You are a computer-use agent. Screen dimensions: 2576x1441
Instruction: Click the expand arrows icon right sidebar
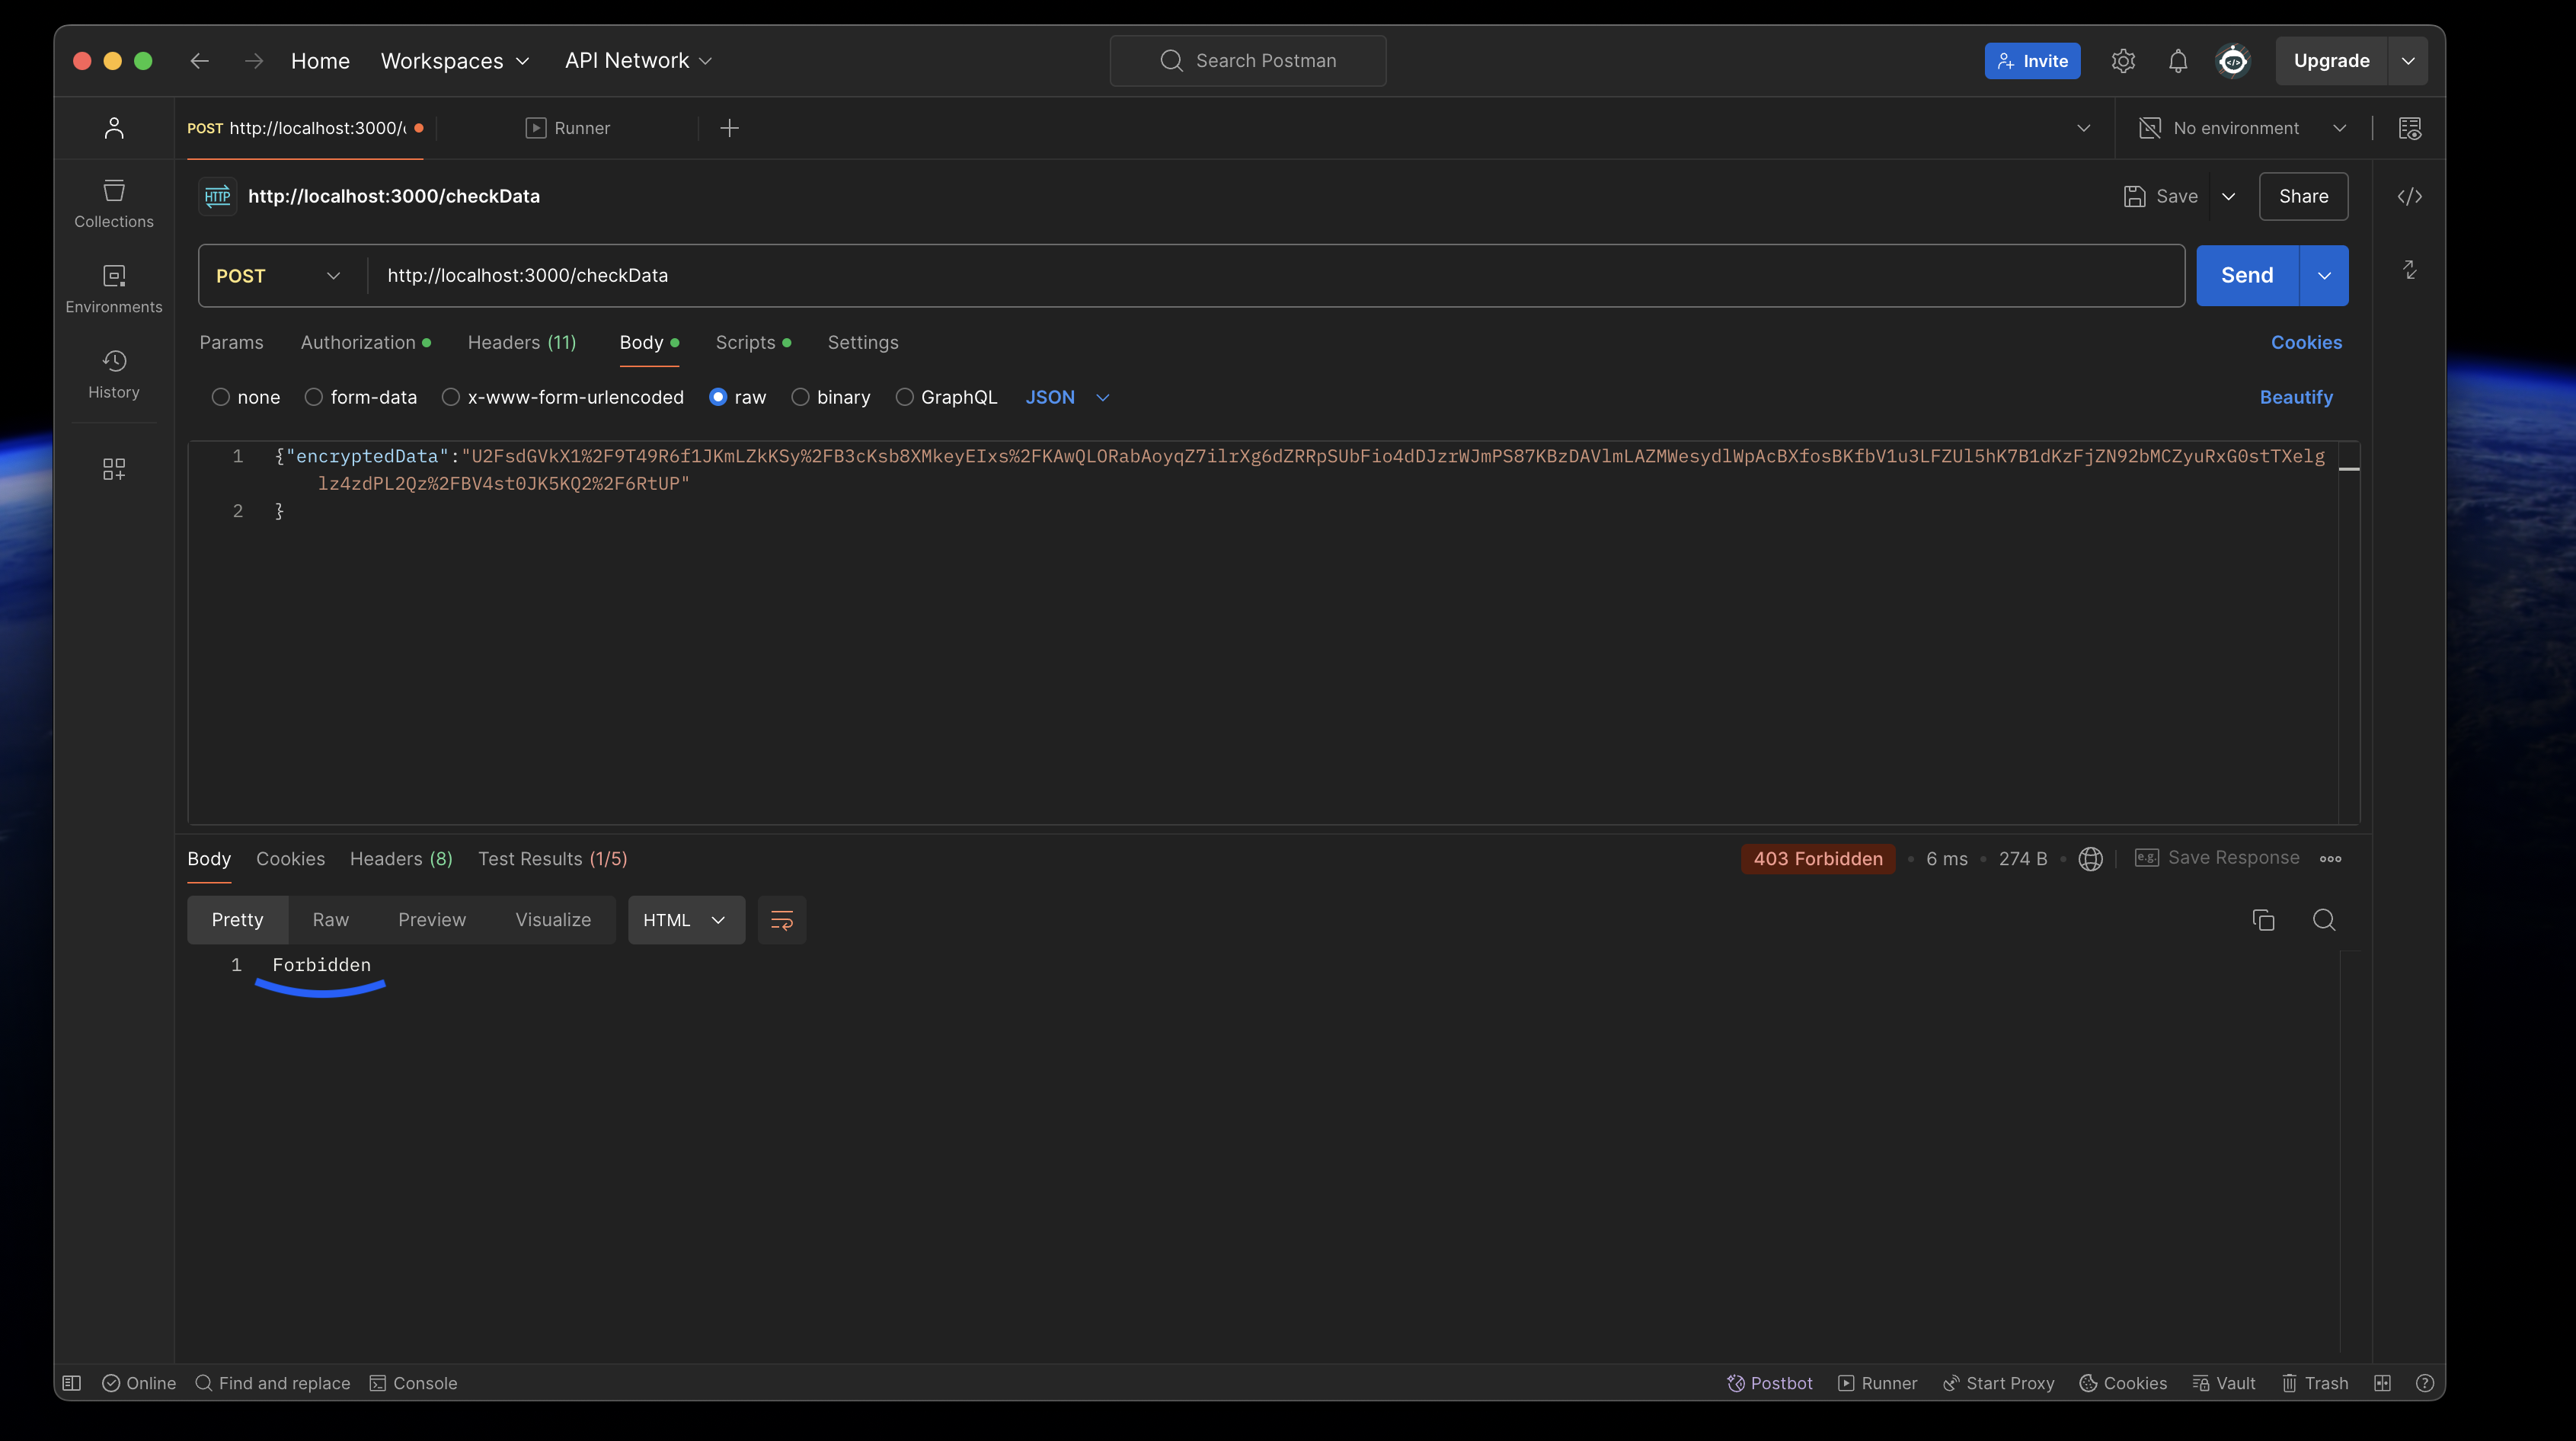[x=2410, y=270]
